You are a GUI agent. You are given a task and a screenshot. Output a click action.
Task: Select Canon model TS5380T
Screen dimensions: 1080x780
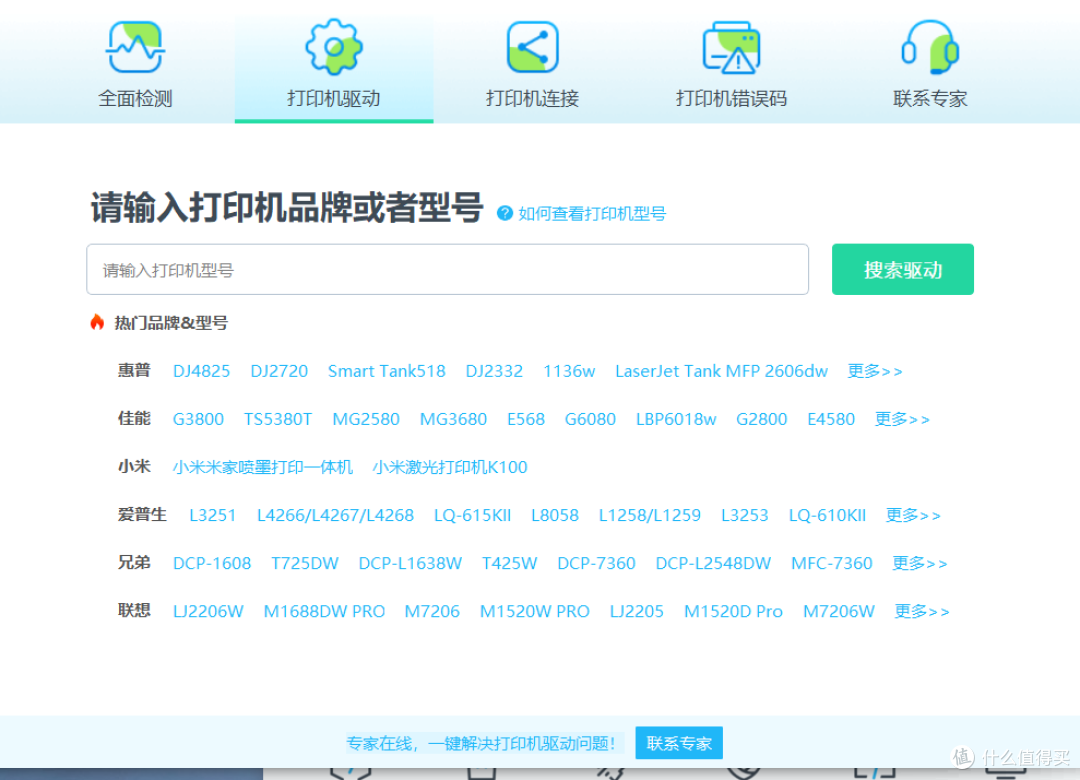tap(278, 419)
